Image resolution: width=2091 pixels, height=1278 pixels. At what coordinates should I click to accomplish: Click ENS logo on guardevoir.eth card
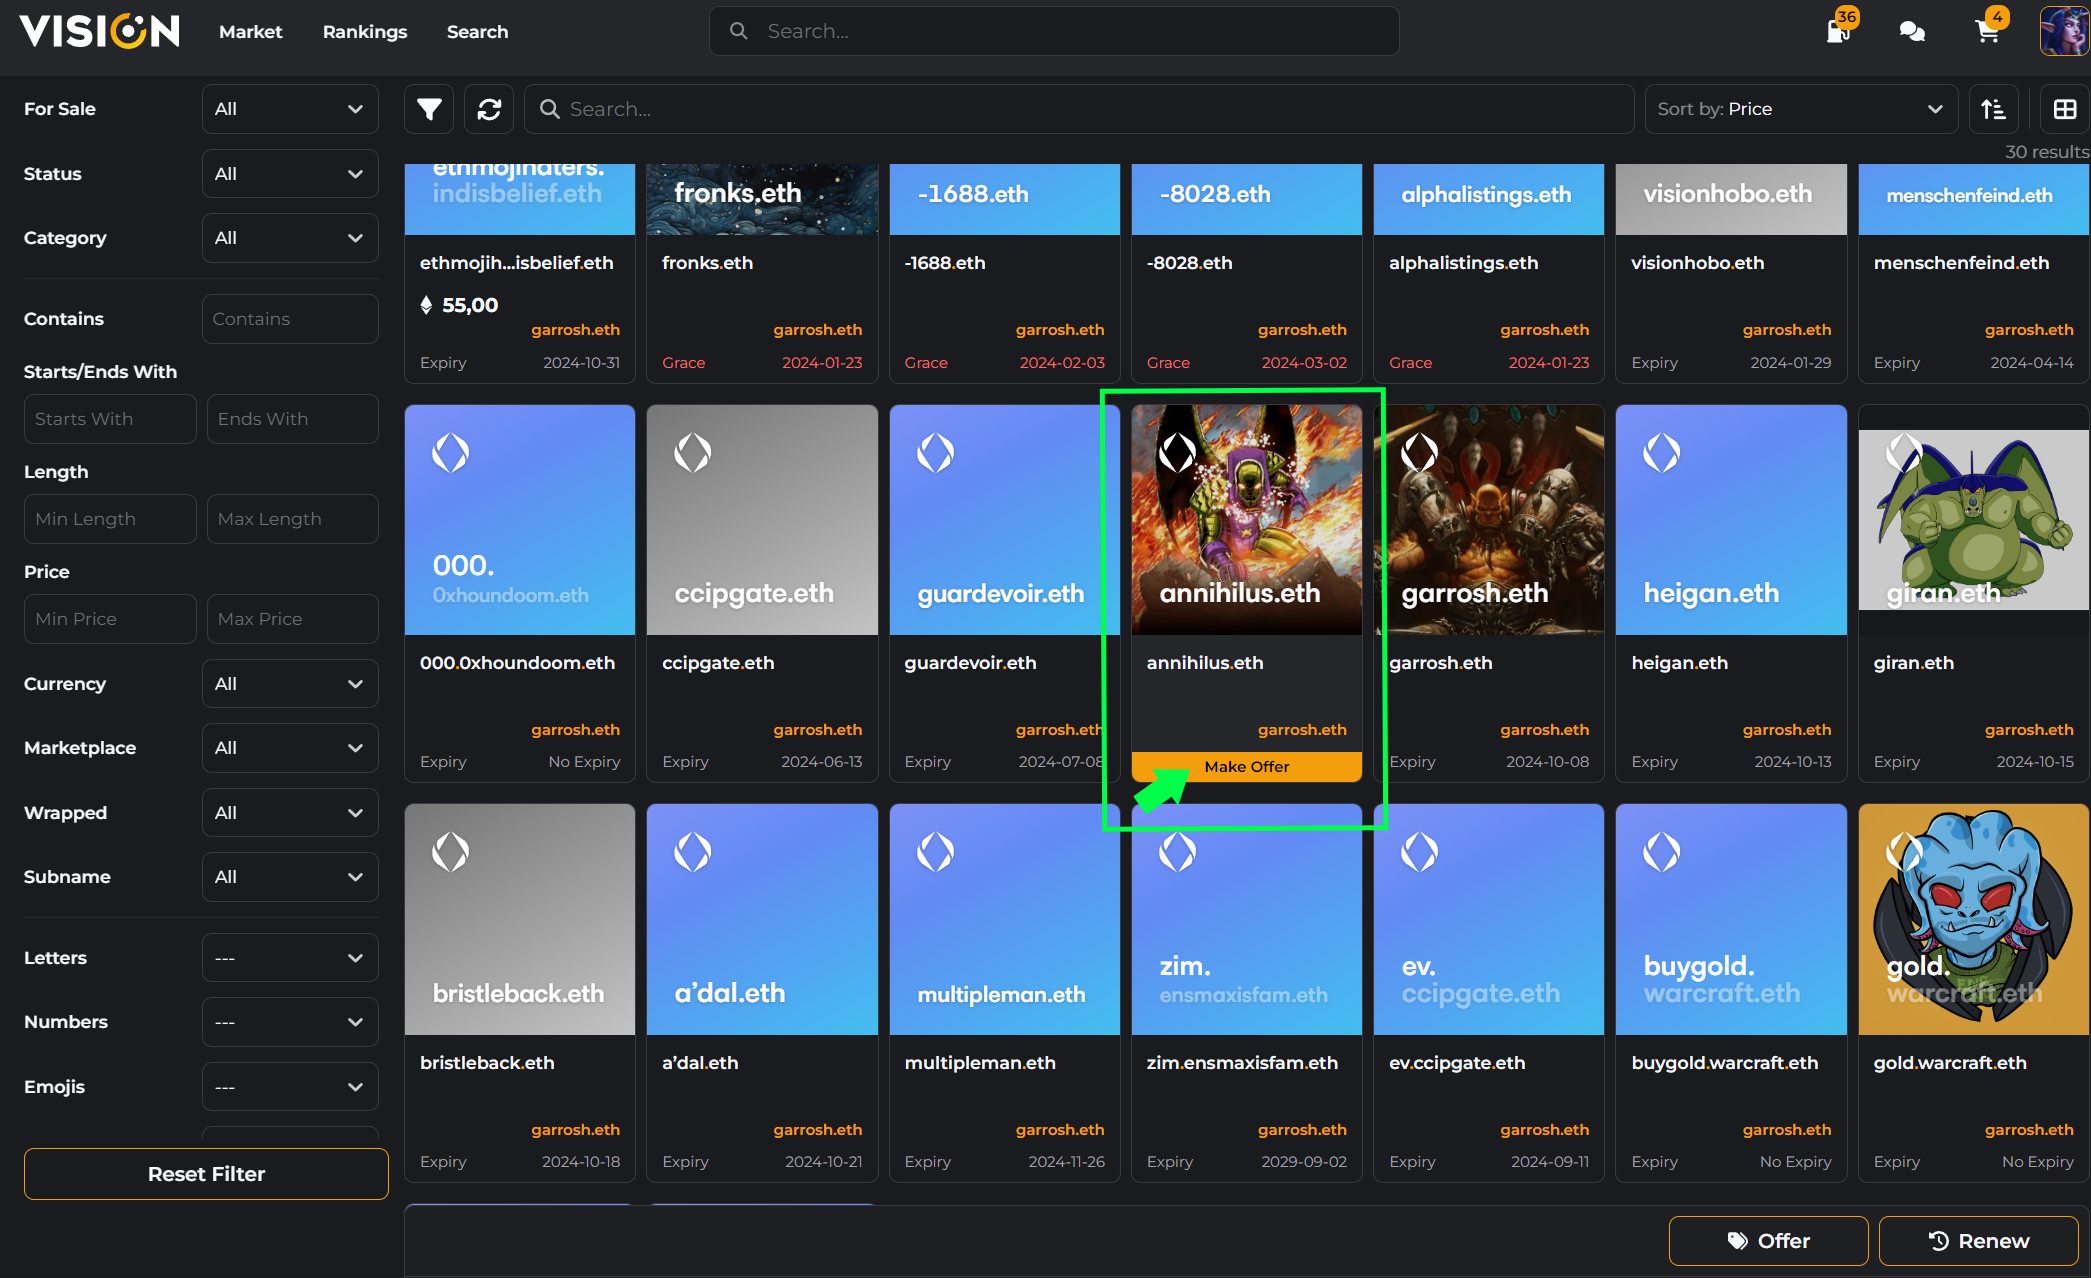935,453
